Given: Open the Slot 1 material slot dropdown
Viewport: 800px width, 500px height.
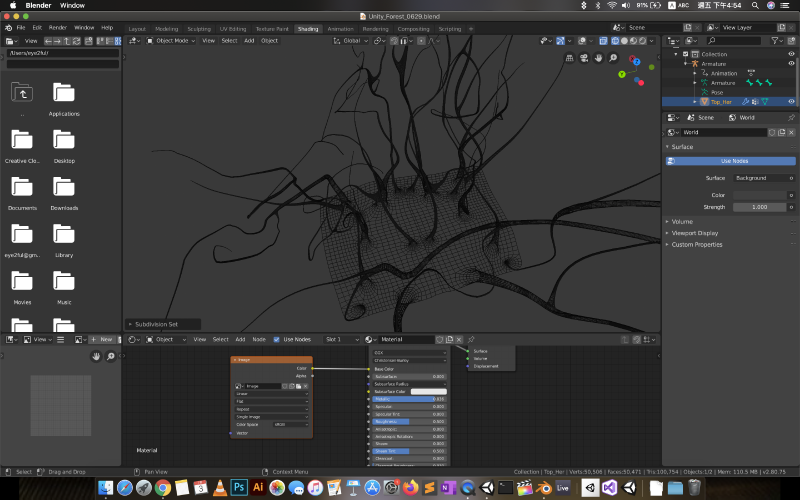Looking at the screenshot, I should point(338,339).
